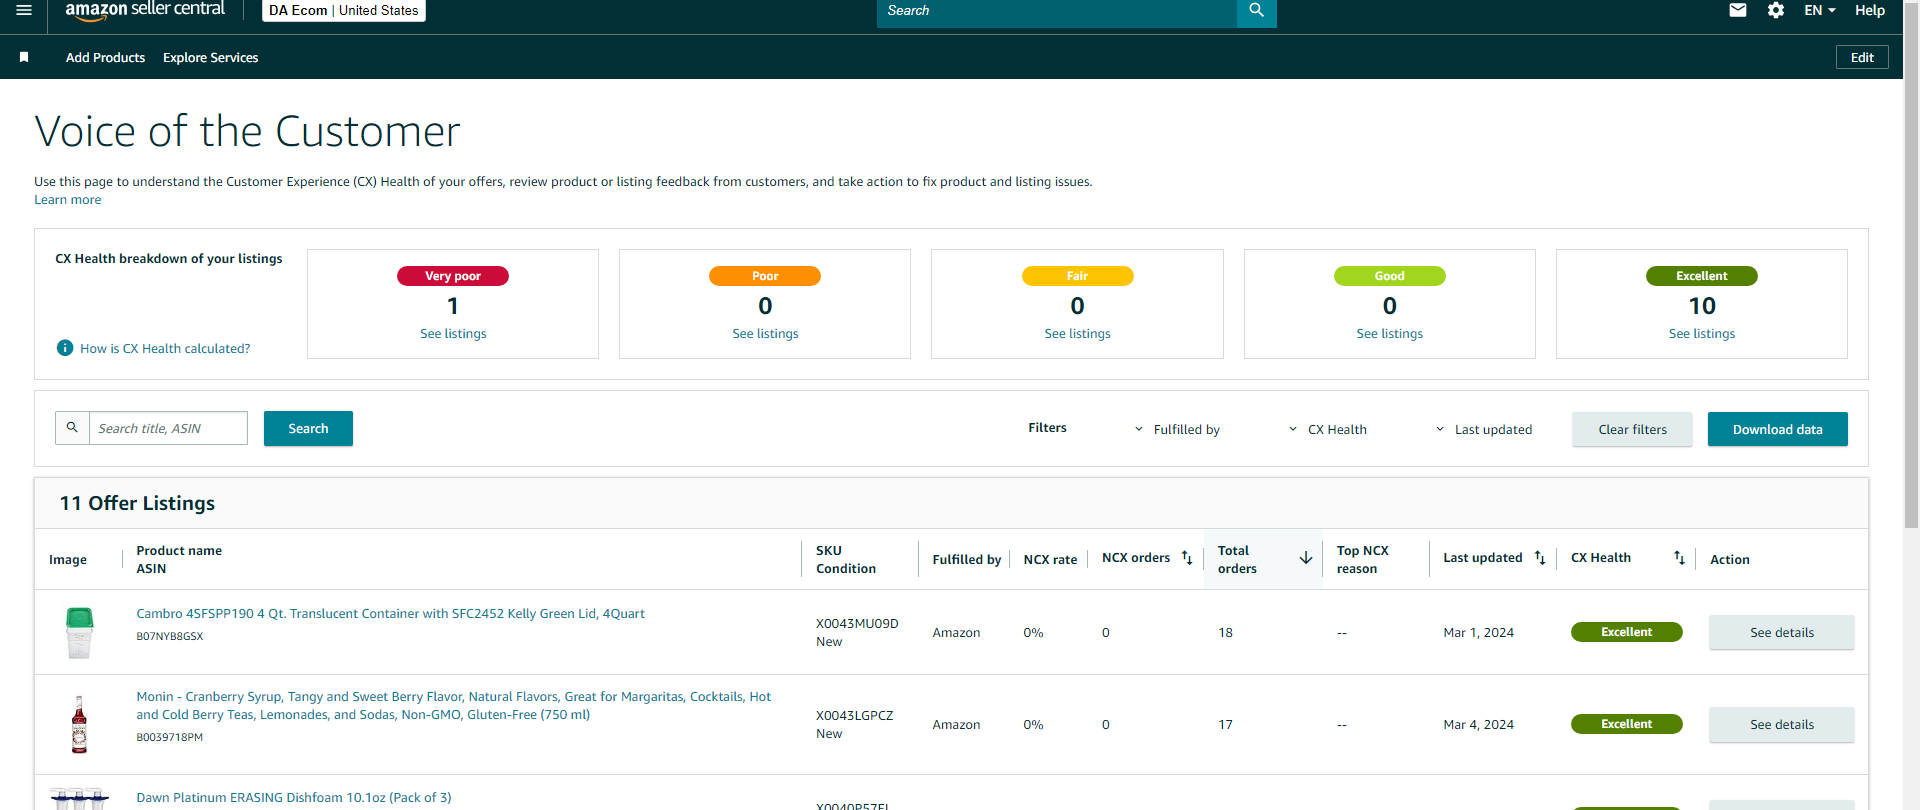Click the top Search input field
The height and width of the screenshot is (810, 1920).
point(1057,11)
